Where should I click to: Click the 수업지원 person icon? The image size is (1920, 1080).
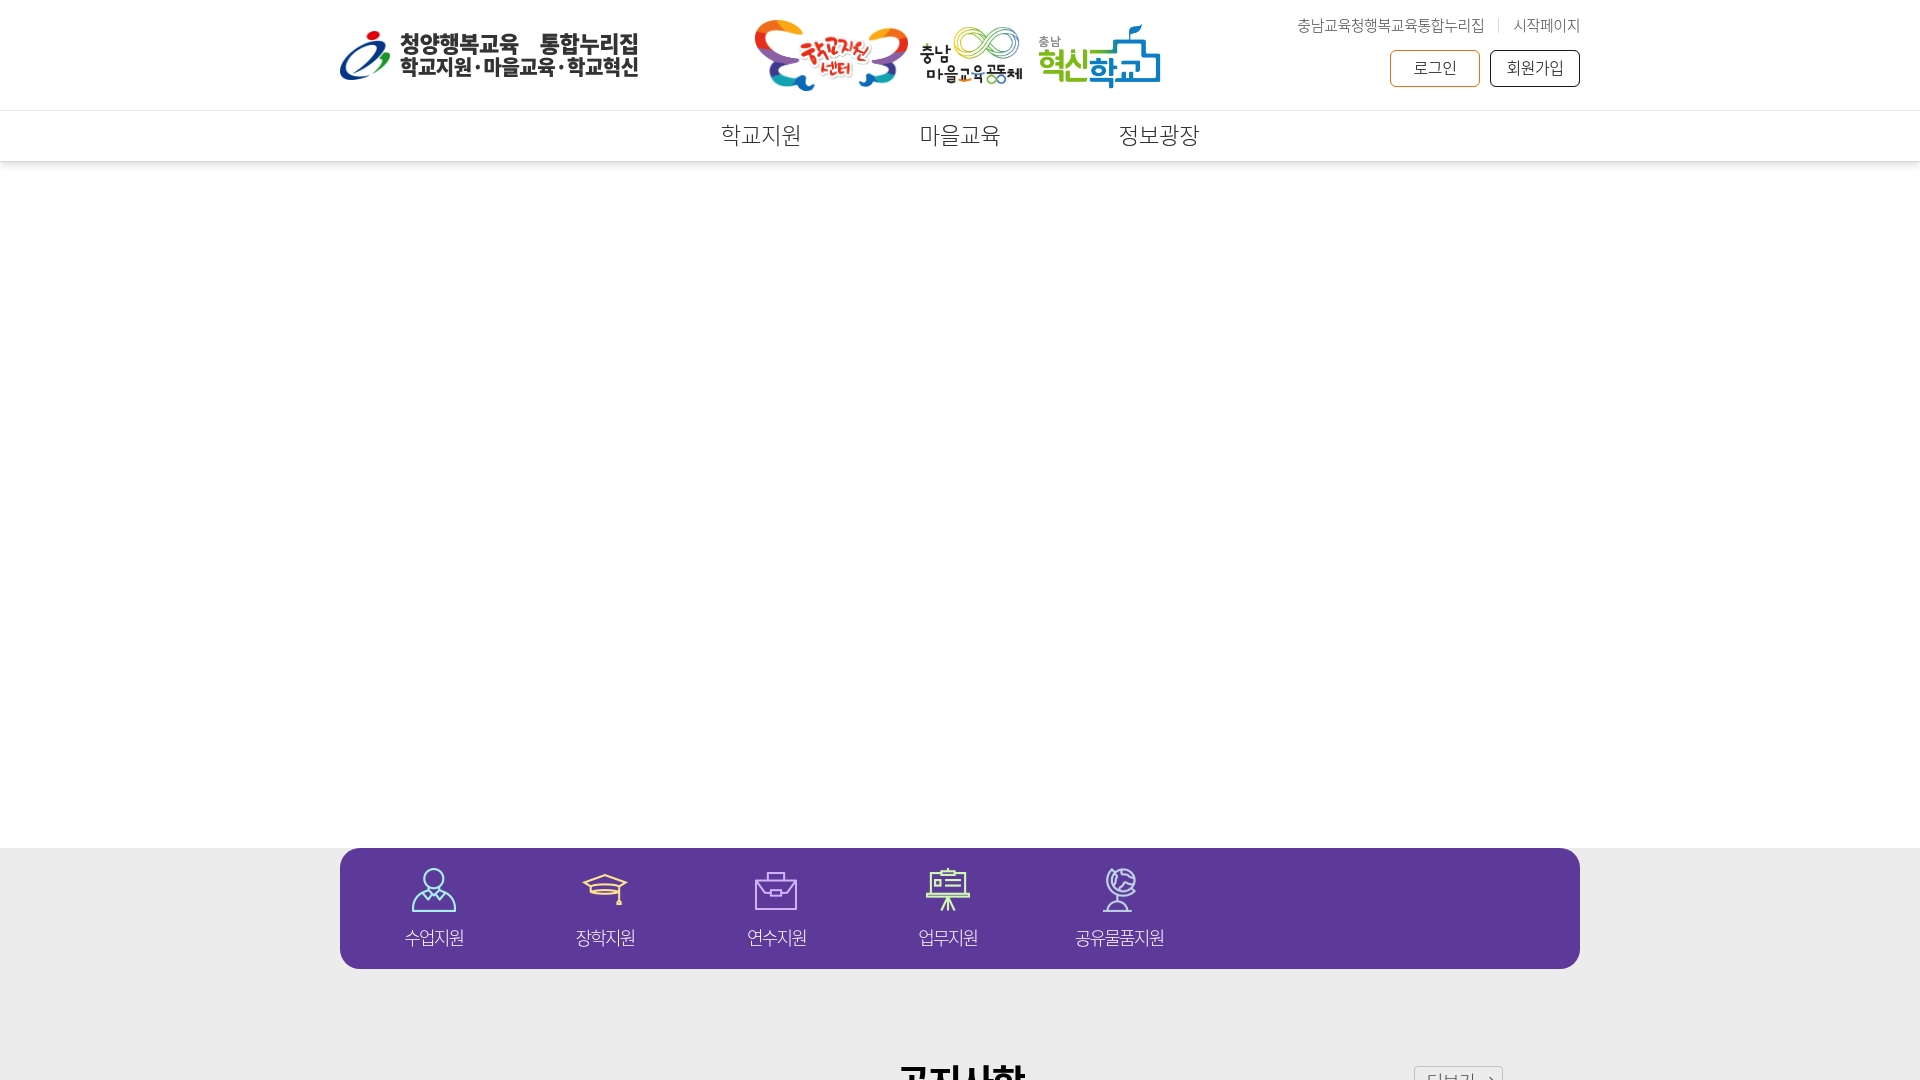point(434,890)
